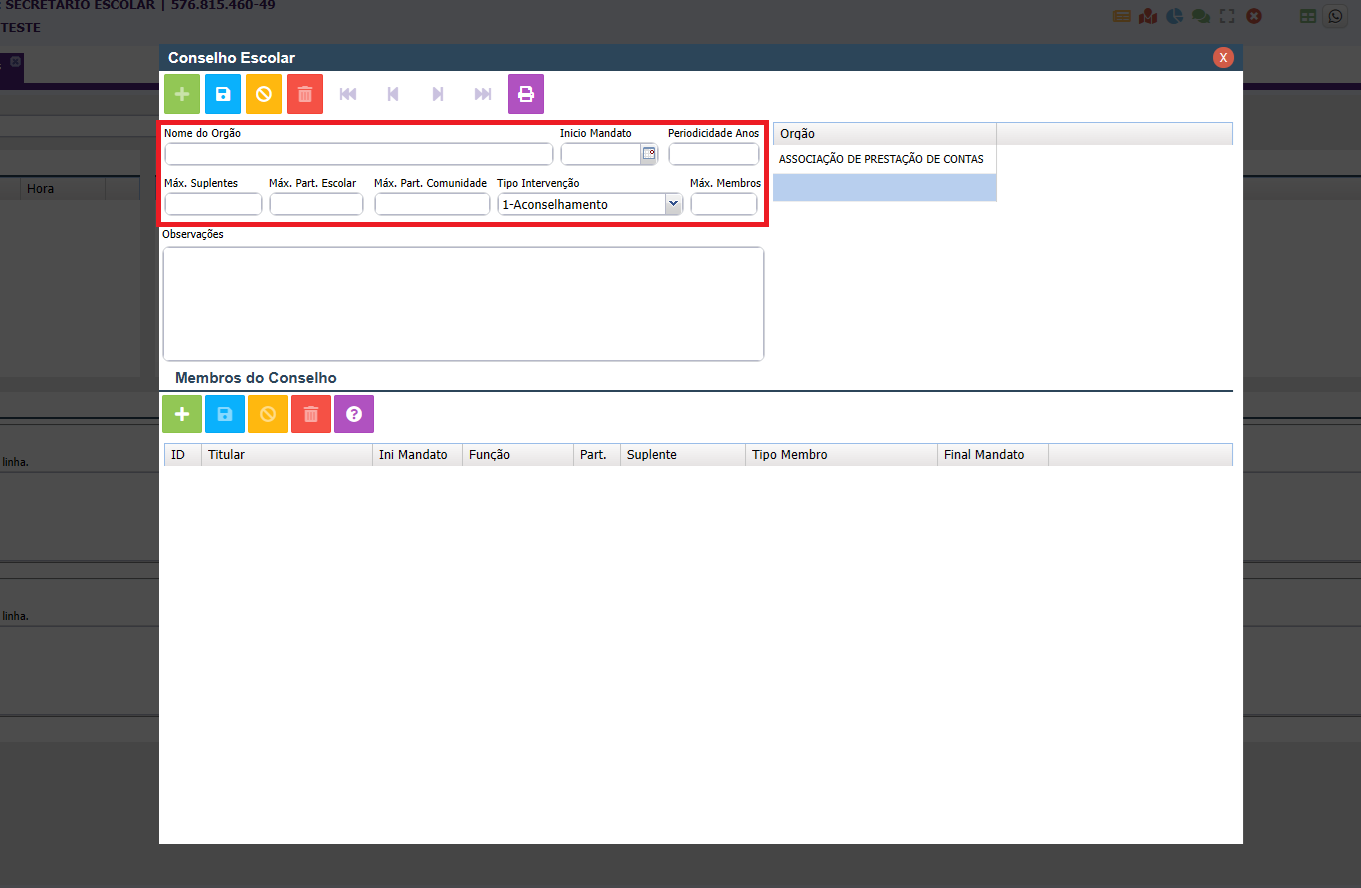This screenshot has height=888, width=1361.
Task: Click the Nome do Orgão text field
Action: 358,154
